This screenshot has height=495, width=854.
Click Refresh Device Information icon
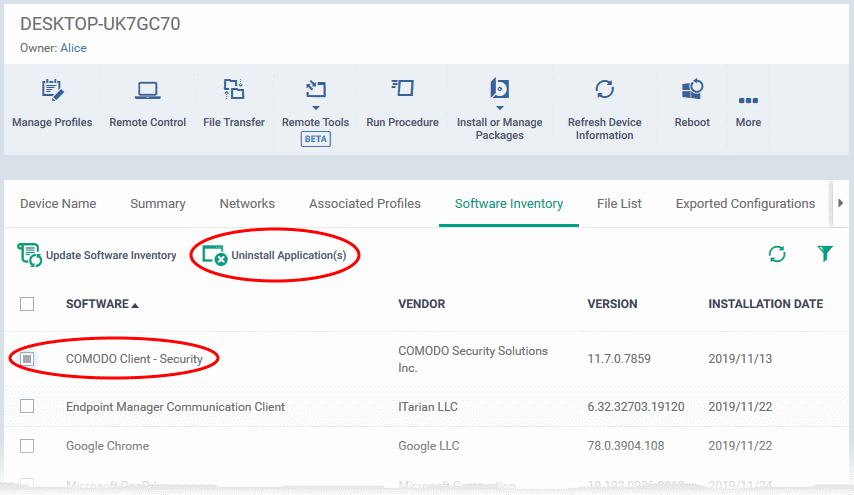[x=605, y=89]
